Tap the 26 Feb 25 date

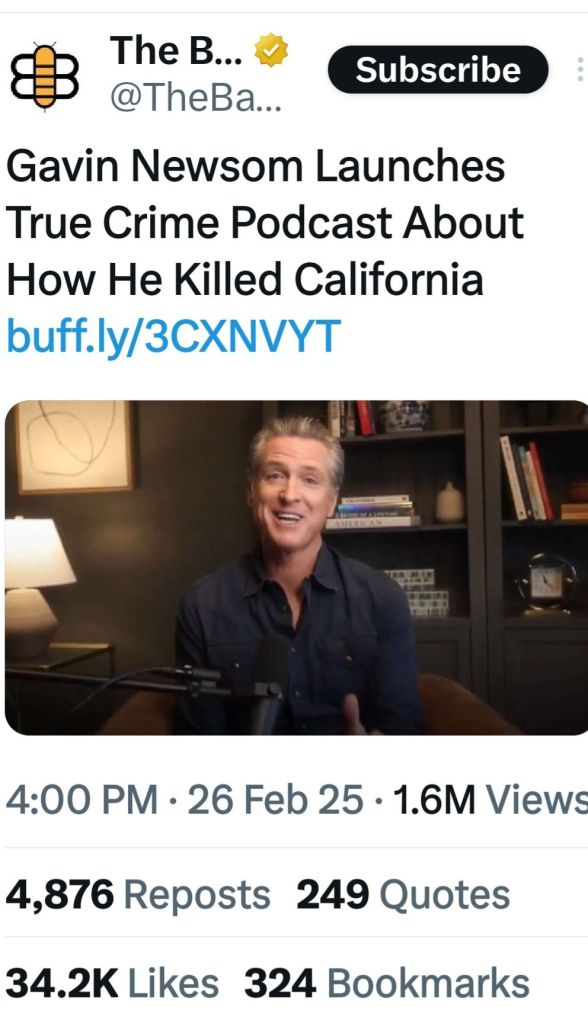point(275,799)
